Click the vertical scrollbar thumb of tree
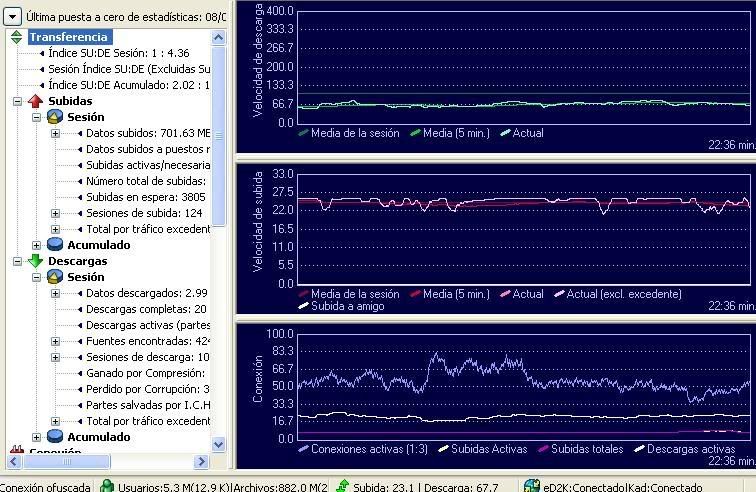The height and width of the screenshot is (492, 756). coord(218,136)
